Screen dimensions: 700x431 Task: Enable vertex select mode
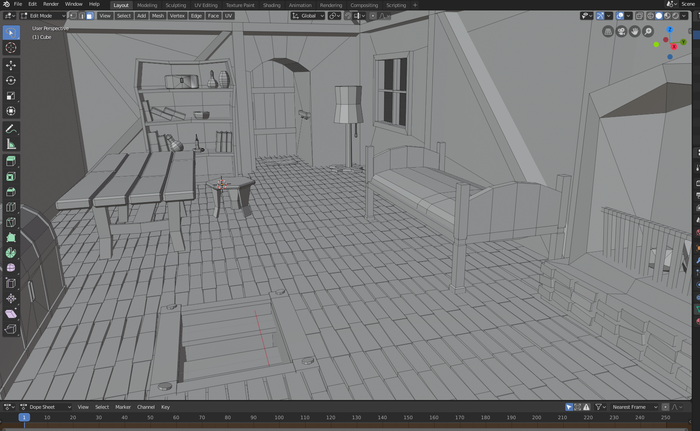click(73, 16)
